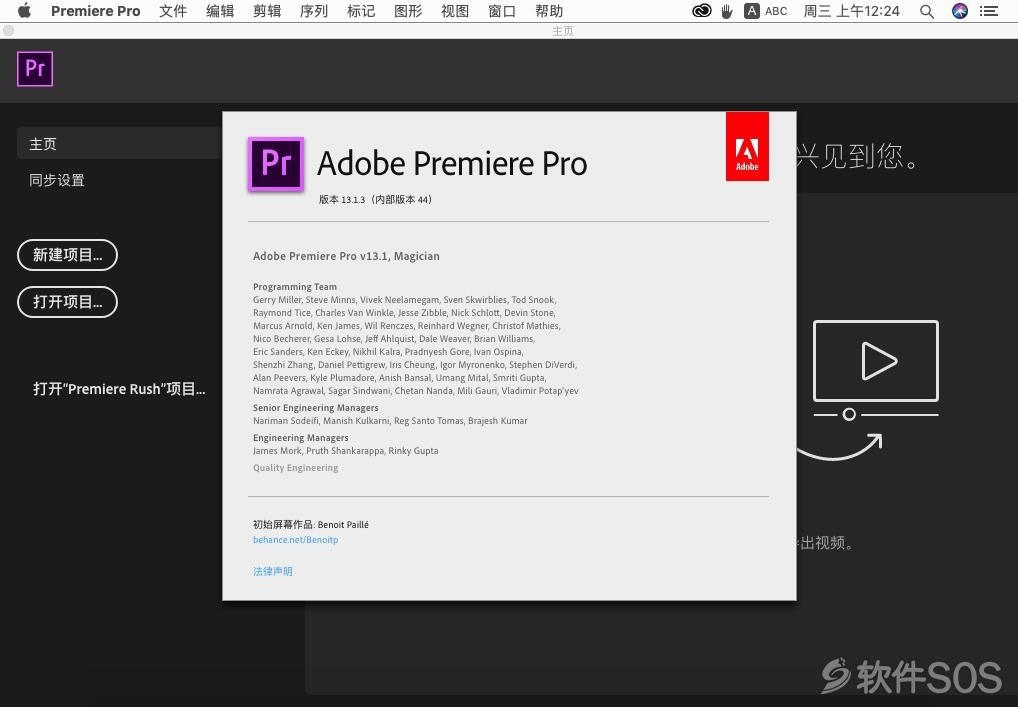The image size is (1018, 707).
Task: Open the 序列 menu
Action: [314, 11]
